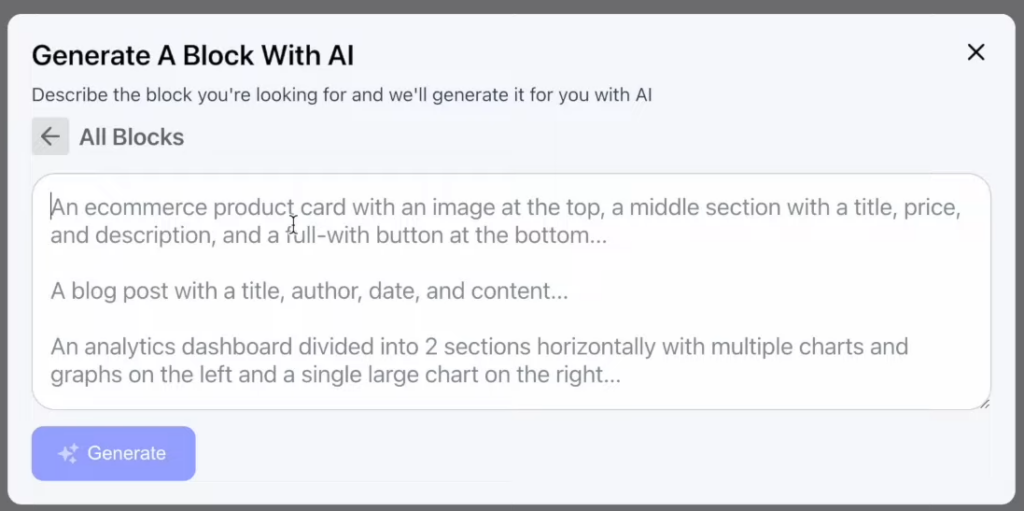Click the word 'Generate' on the purple button
This screenshot has width=1024, height=511.
pyautogui.click(x=127, y=453)
